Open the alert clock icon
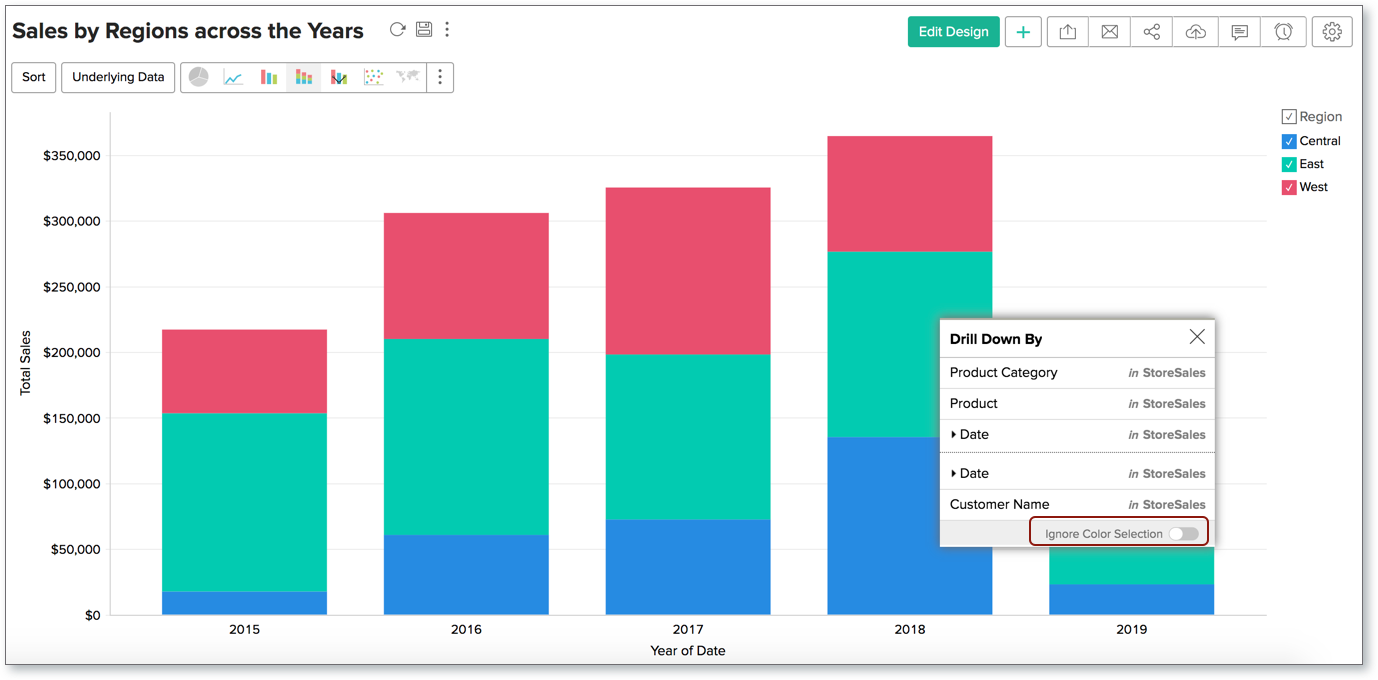 (x=1283, y=32)
